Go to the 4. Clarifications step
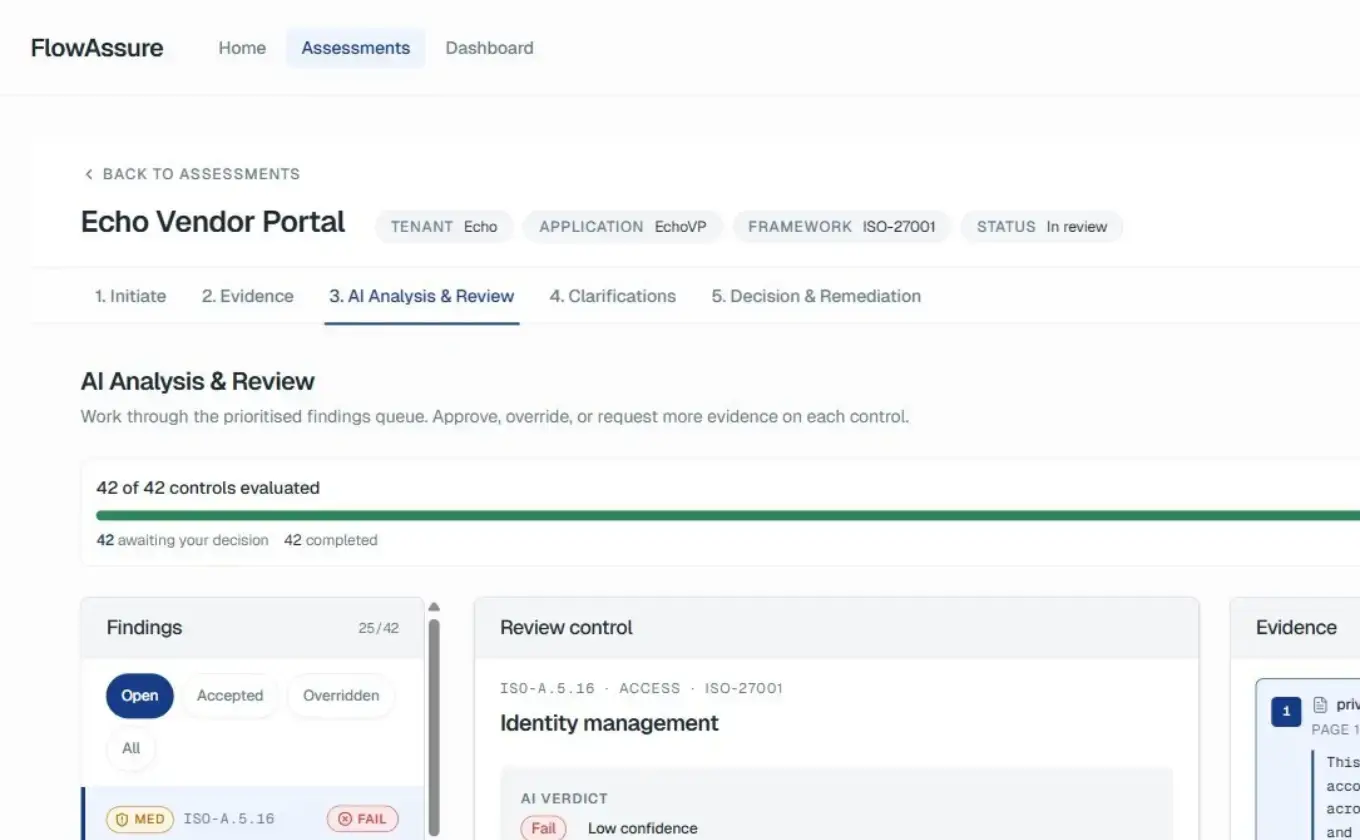This screenshot has height=840, width=1360. [613, 296]
